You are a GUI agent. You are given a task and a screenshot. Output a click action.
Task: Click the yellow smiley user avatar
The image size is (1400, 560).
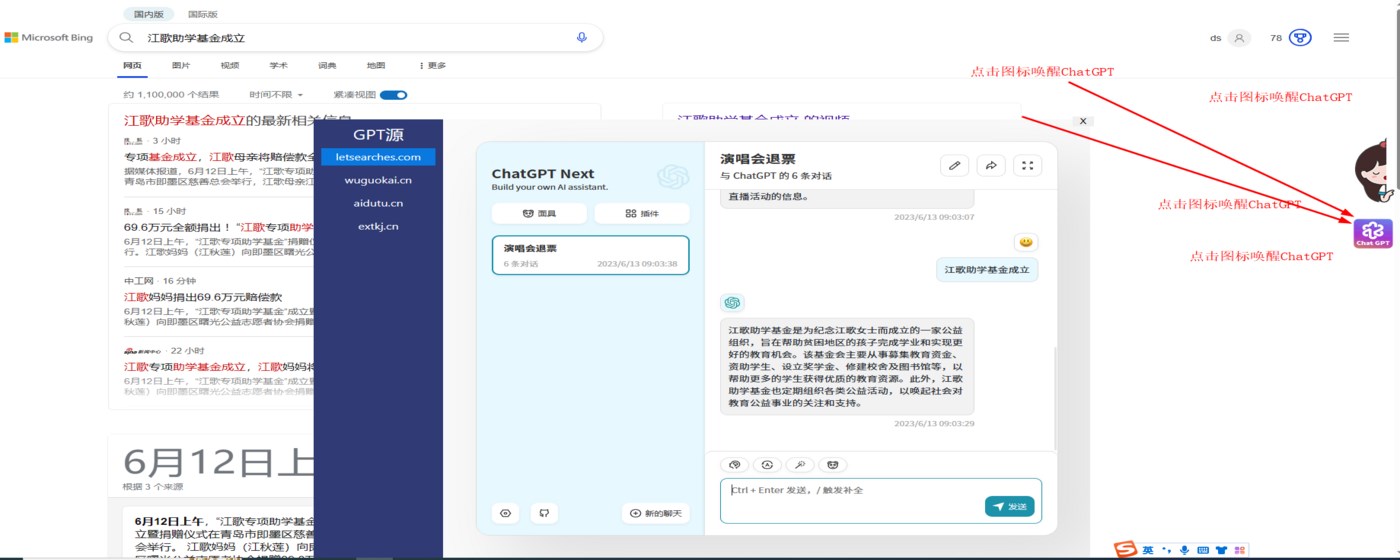tap(1025, 242)
